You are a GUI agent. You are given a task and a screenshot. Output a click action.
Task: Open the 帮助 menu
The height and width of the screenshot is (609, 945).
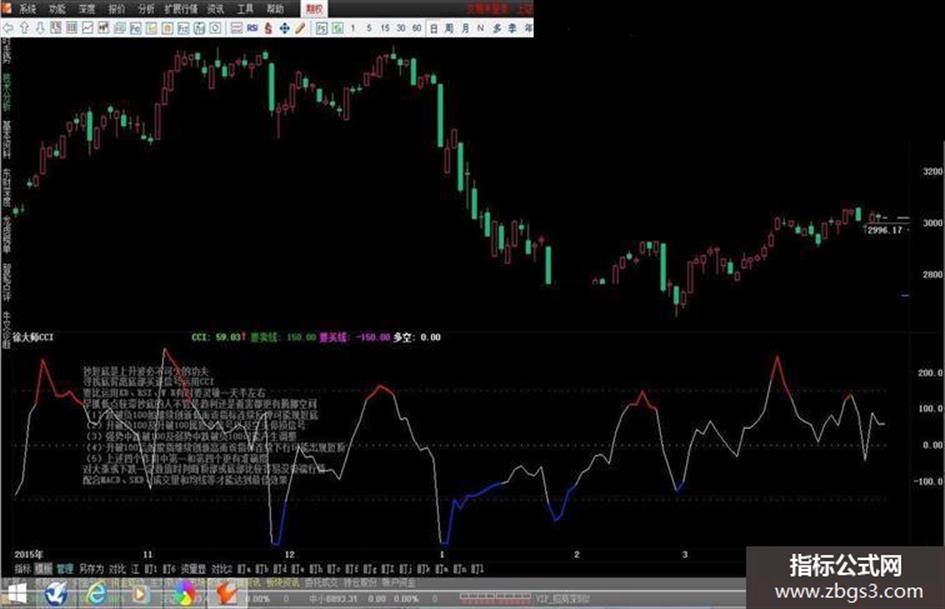[275, 9]
